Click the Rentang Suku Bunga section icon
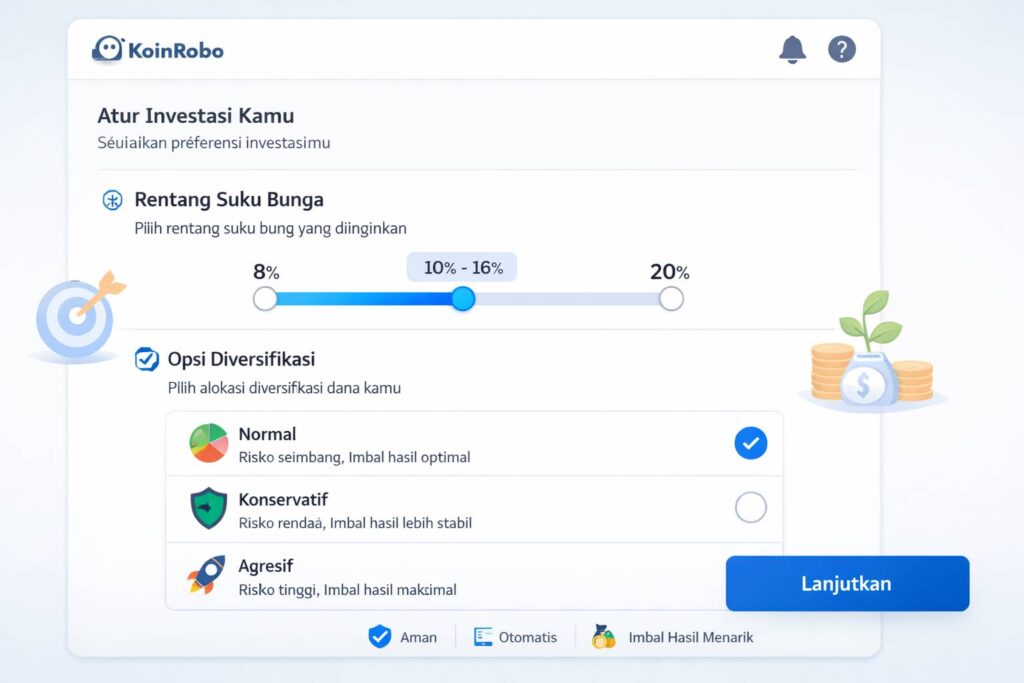The width and height of the screenshot is (1024, 683). click(113, 200)
